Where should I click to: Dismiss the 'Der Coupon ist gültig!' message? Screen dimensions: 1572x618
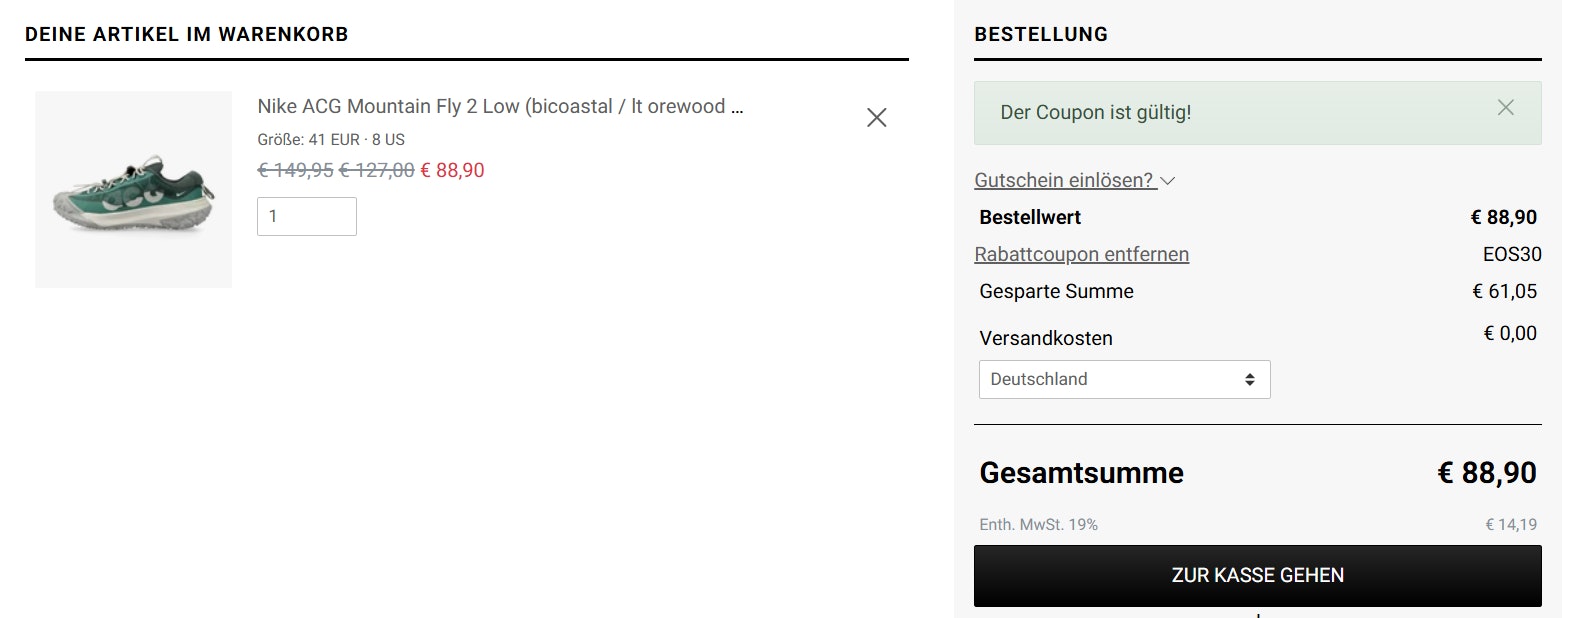tap(1505, 108)
